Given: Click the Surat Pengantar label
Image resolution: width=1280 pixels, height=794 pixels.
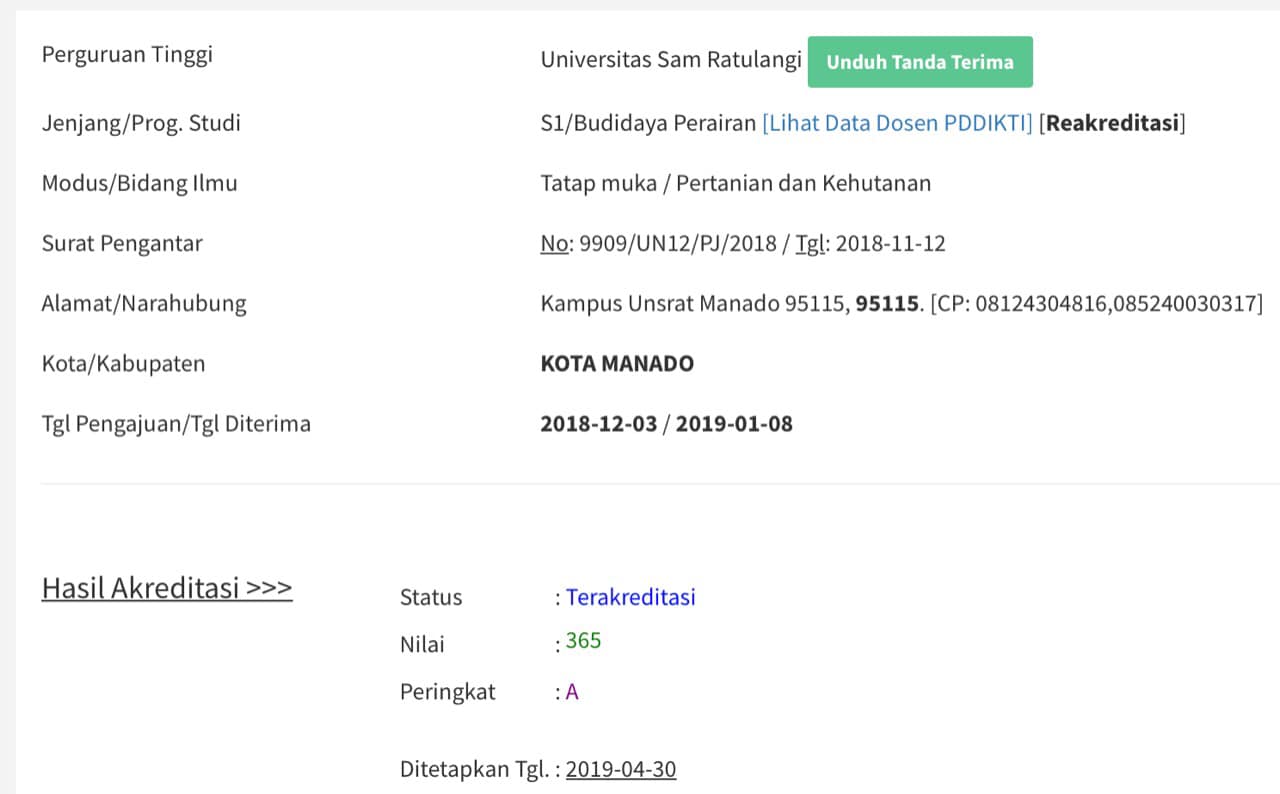Looking at the screenshot, I should coord(122,244).
